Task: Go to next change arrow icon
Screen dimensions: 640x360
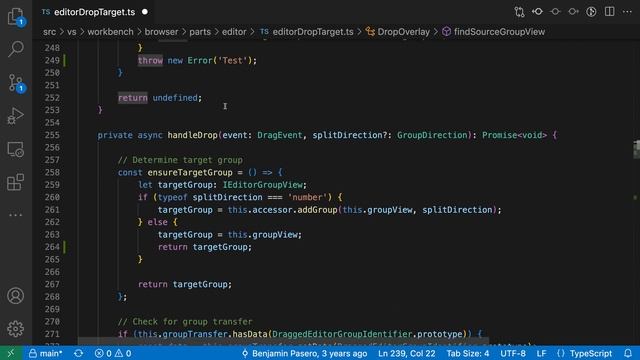Action: [x=573, y=12]
